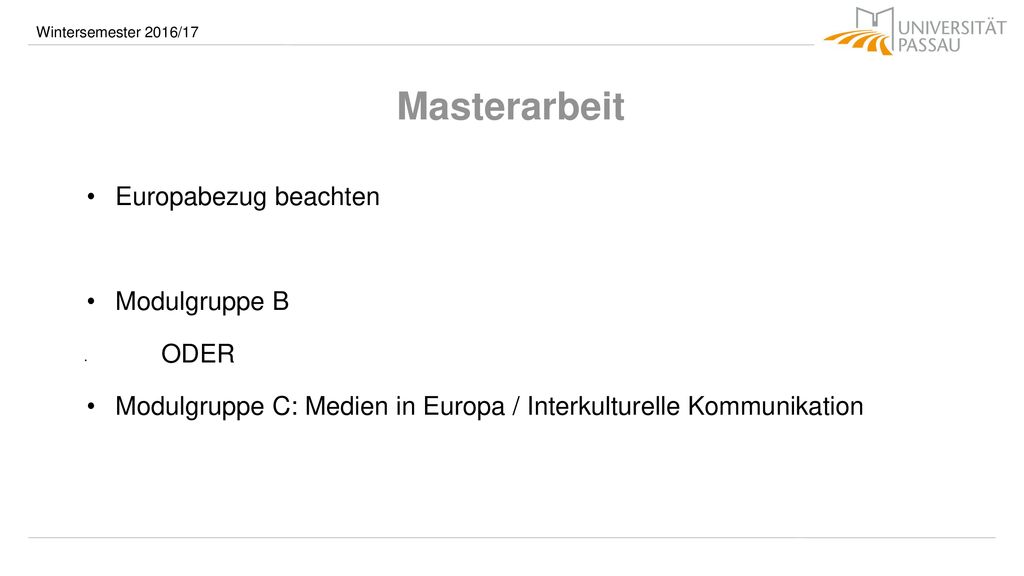Viewport: 1024px width, 576px height.
Task: Click the tiny dot left of ODER
Action: (x=86, y=359)
